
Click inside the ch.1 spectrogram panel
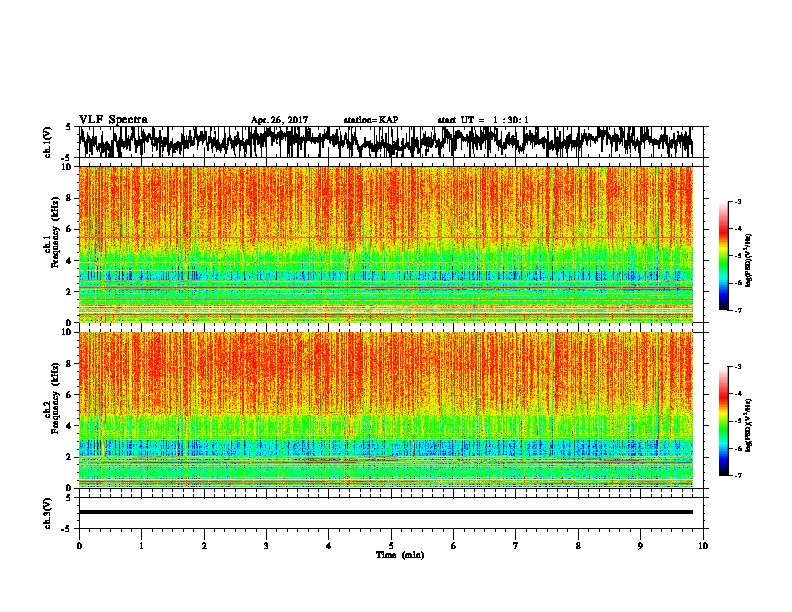(385, 244)
